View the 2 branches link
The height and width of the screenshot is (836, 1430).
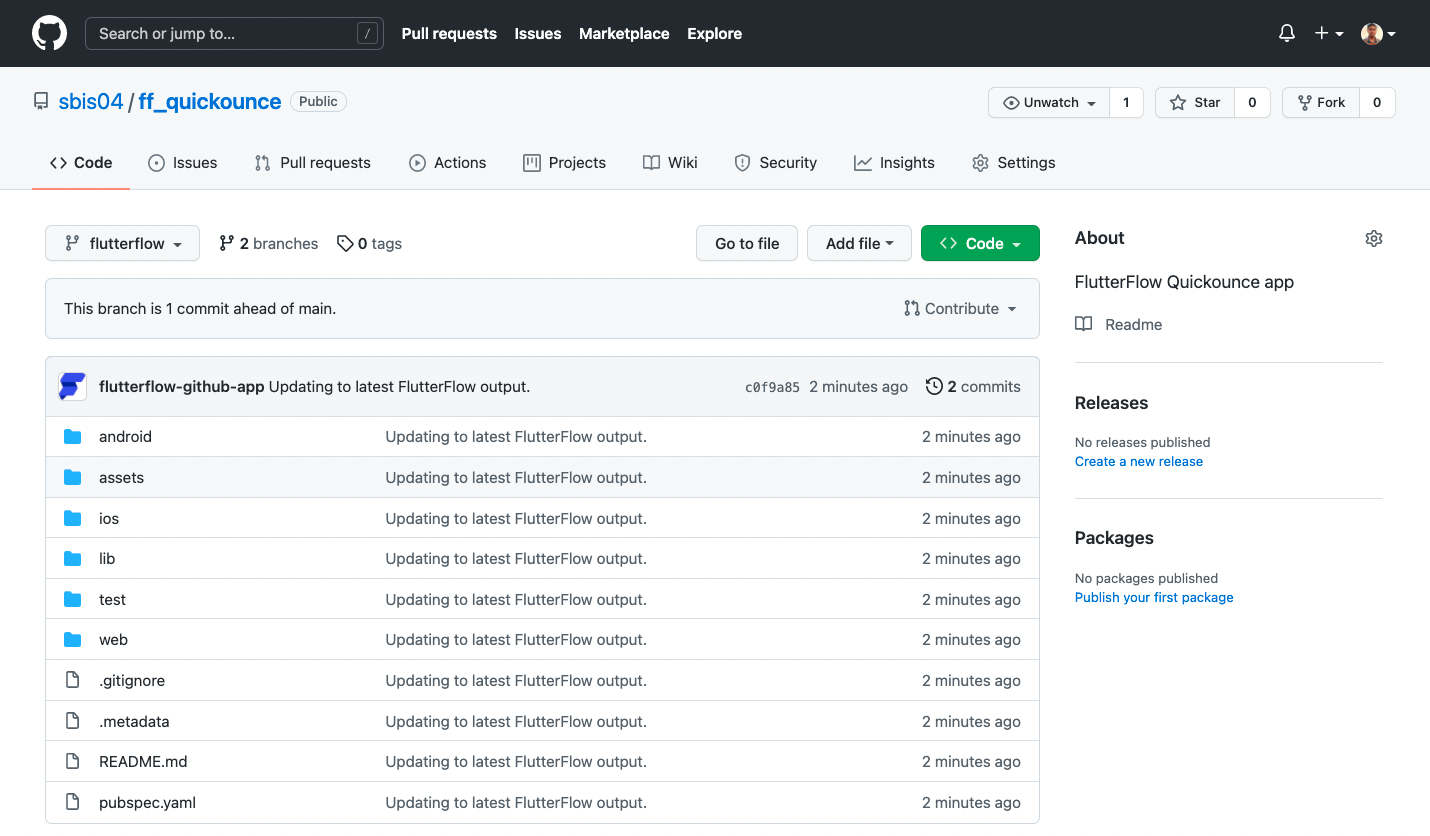(x=268, y=243)
